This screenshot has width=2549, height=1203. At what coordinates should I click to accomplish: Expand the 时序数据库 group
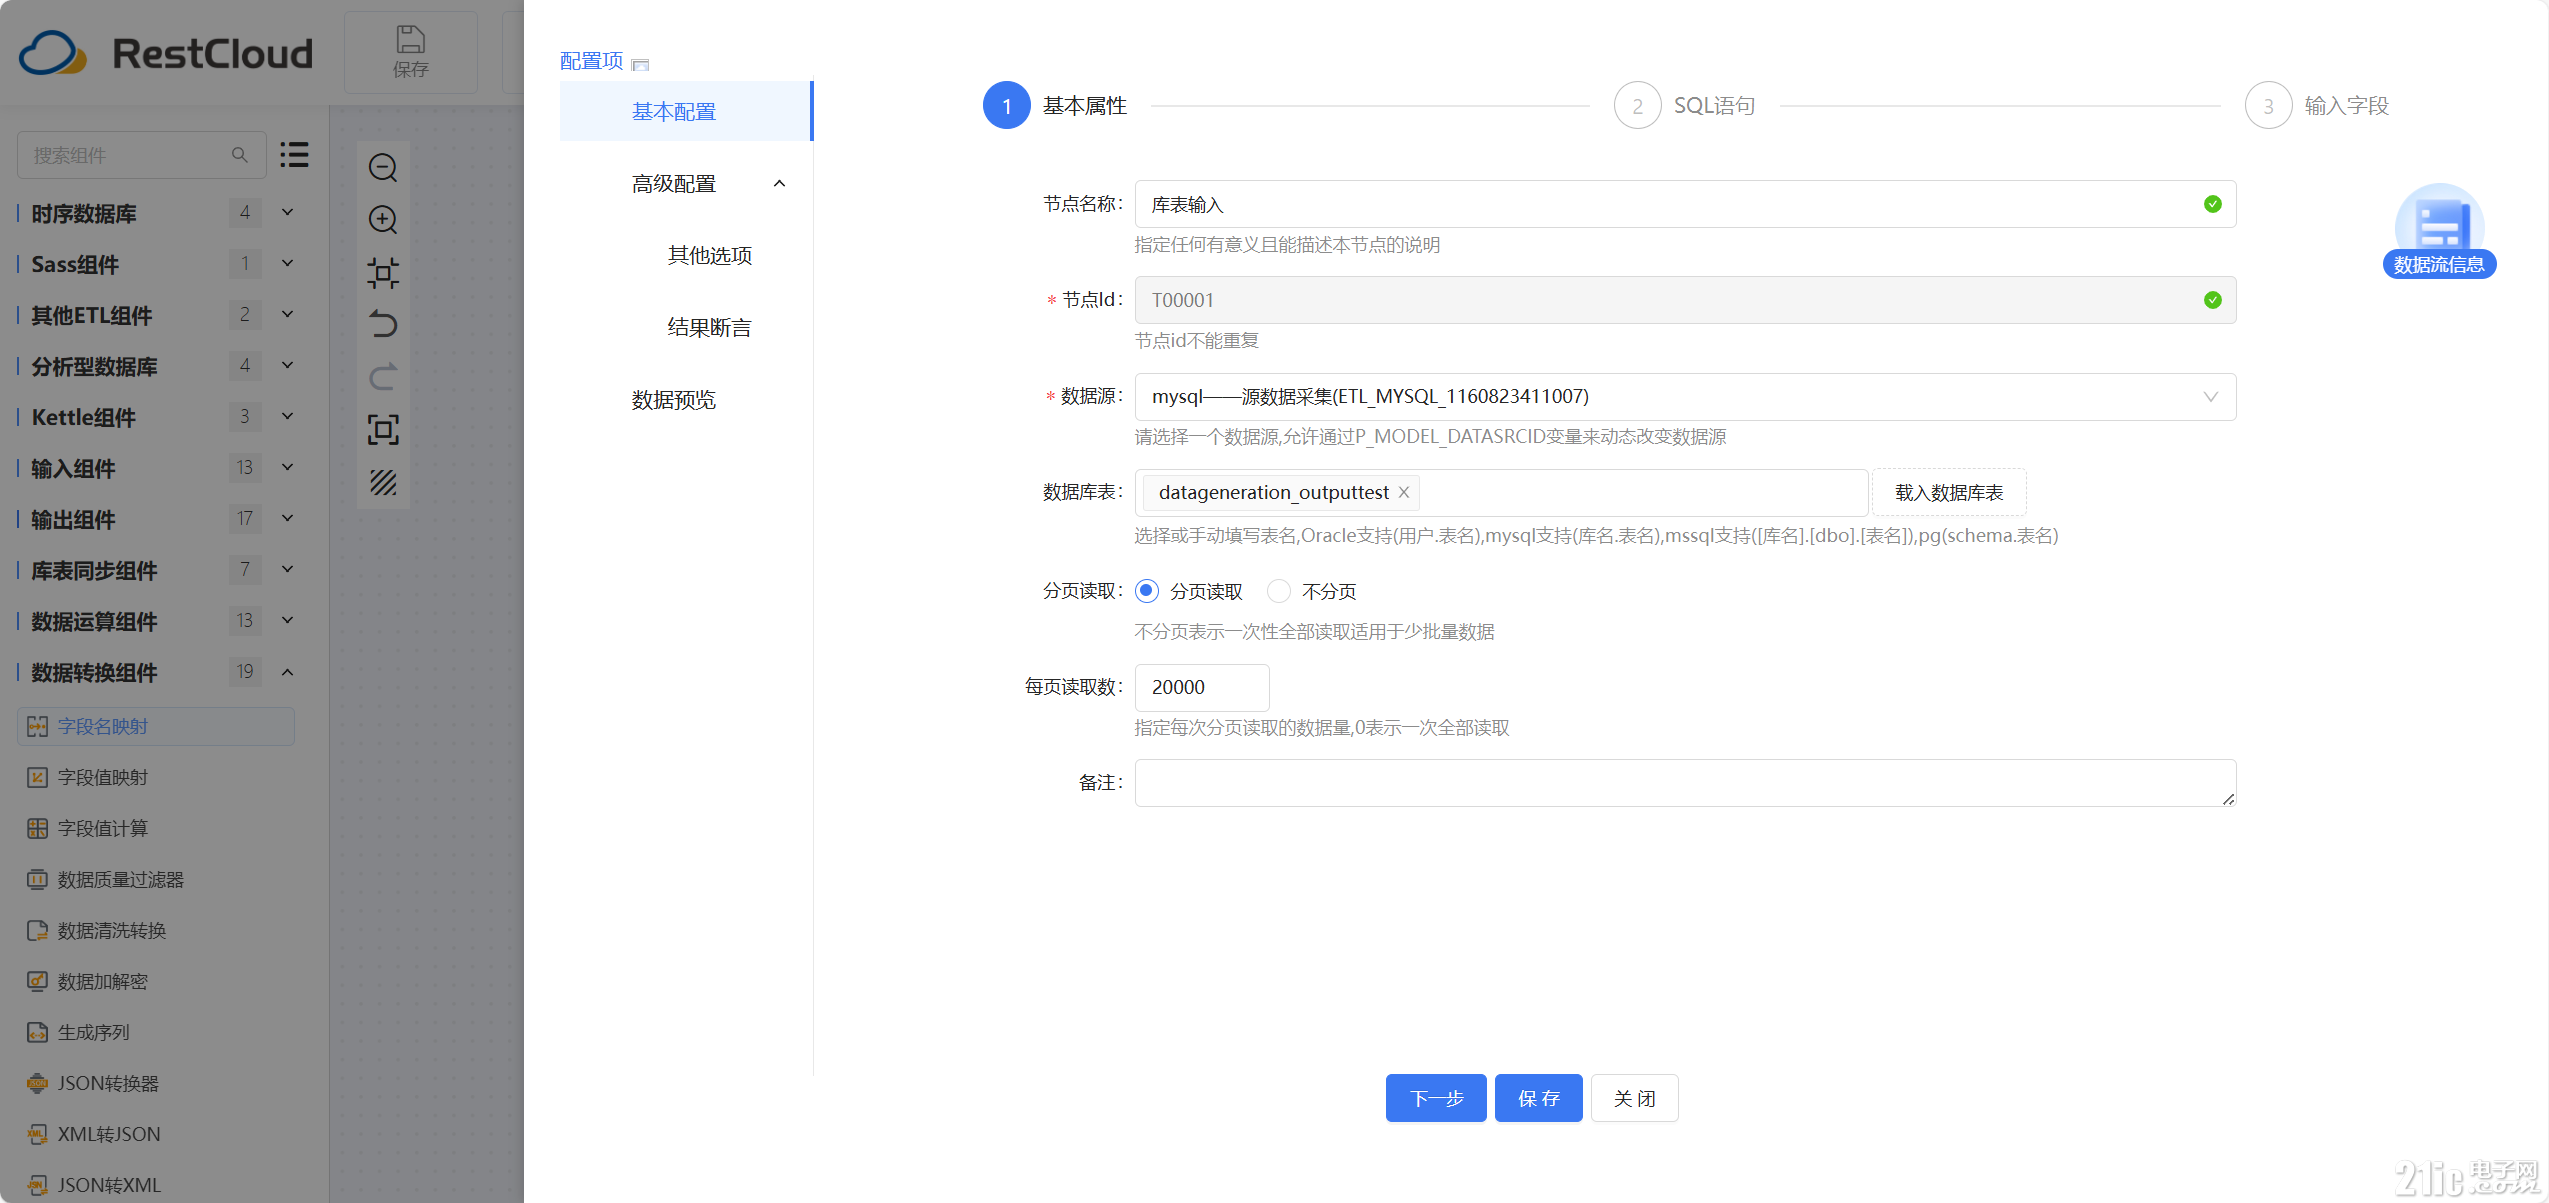[287, 212]
